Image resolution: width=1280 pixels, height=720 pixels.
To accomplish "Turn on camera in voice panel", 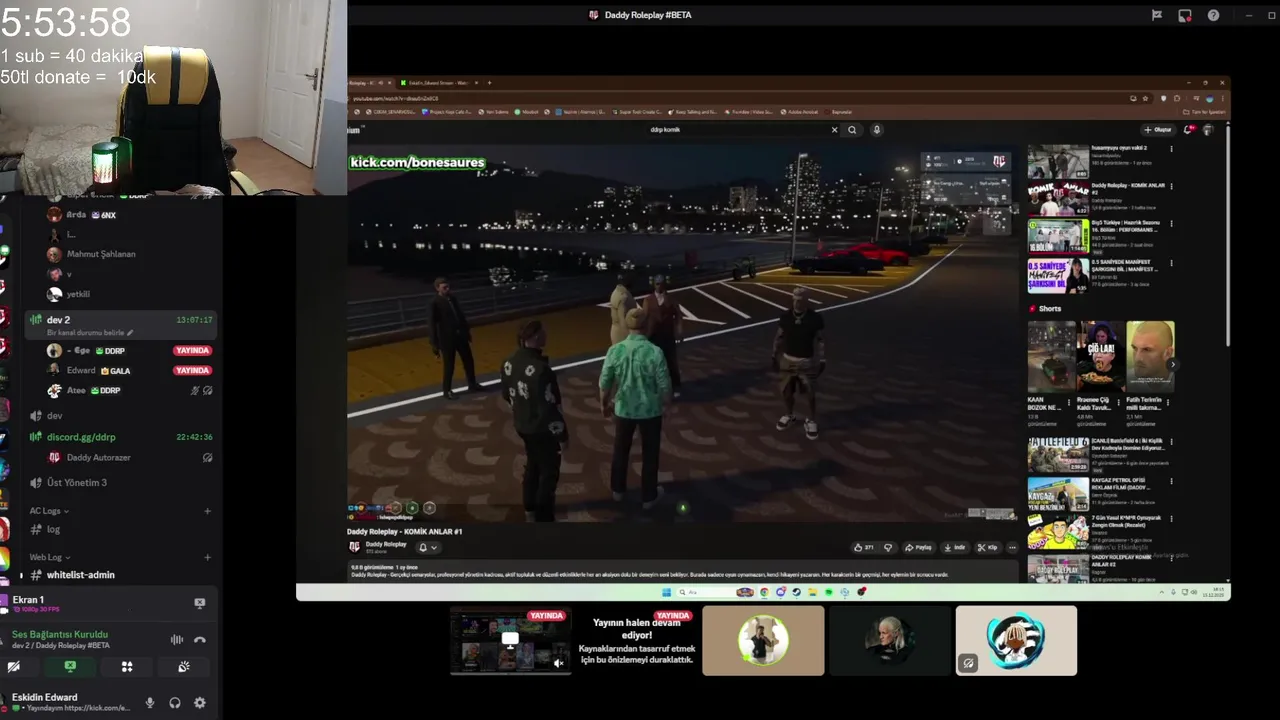I will point(14,666).
